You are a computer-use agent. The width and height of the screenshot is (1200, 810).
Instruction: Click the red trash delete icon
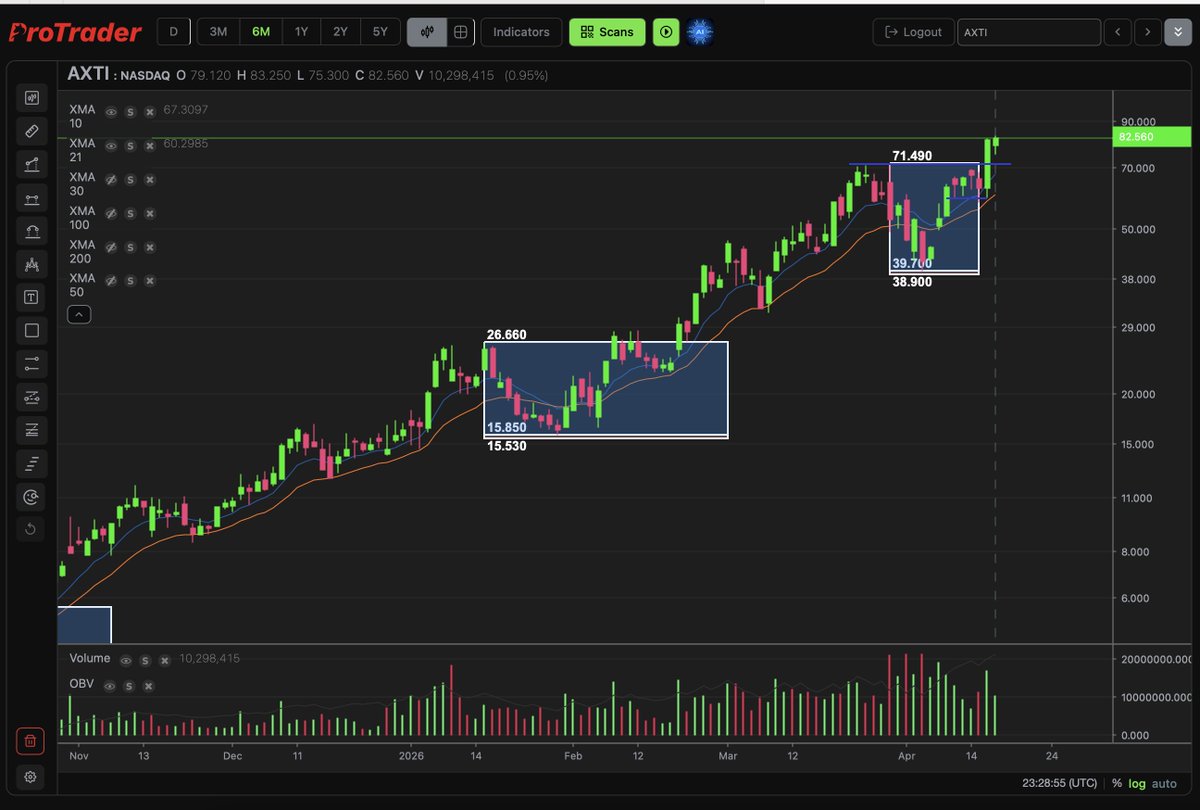(x=30, y=741)
